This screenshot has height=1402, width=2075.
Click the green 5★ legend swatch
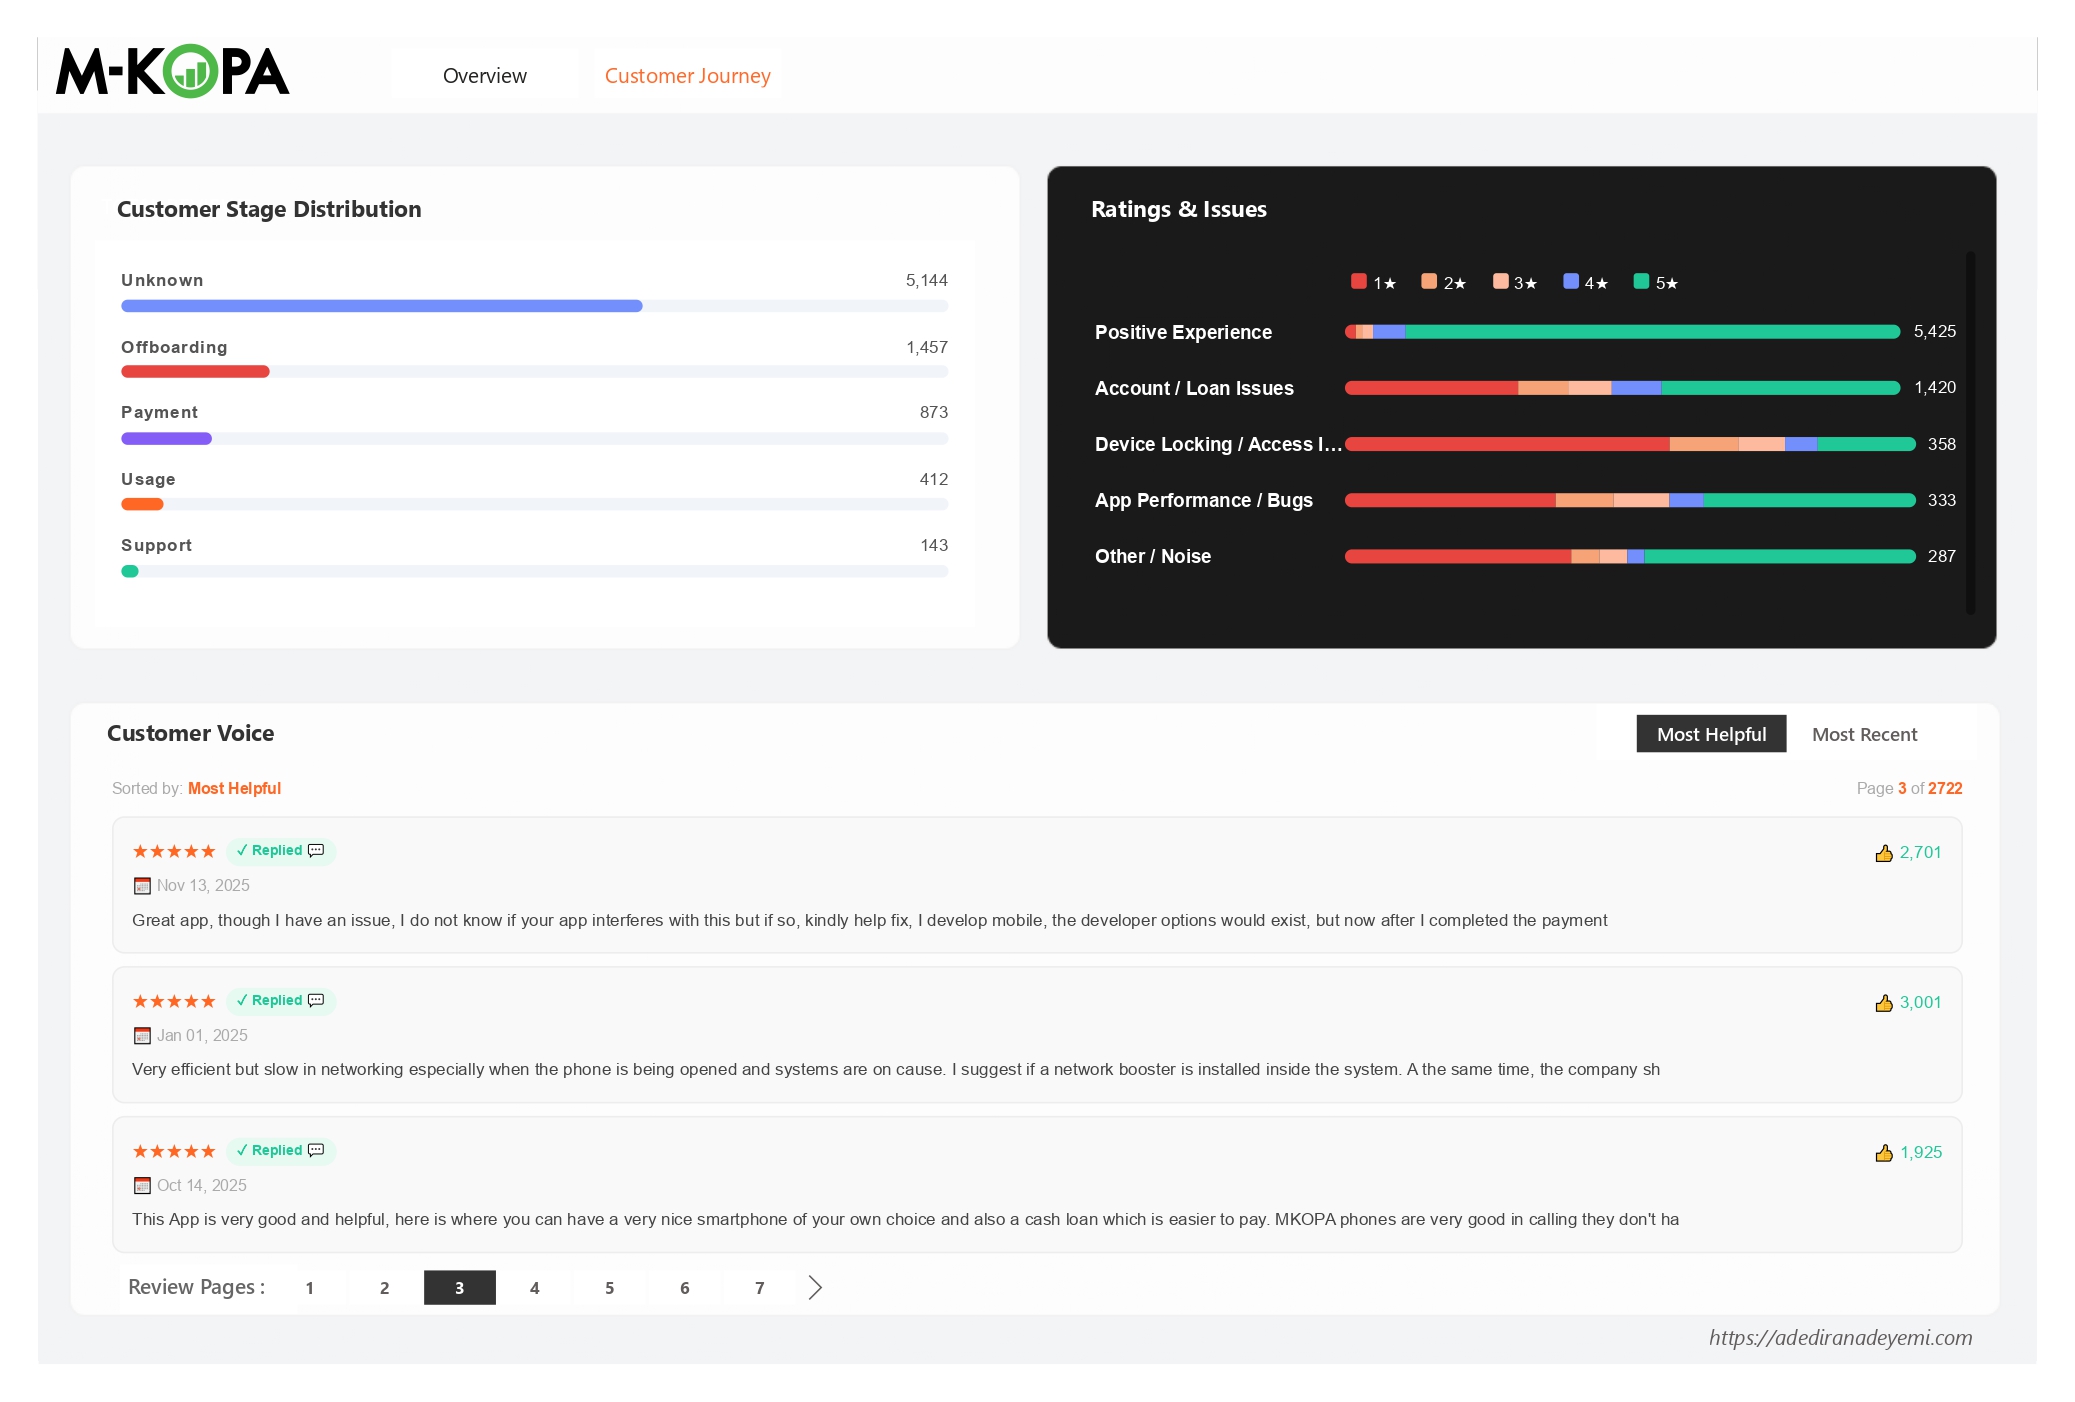click(1640, 282)
